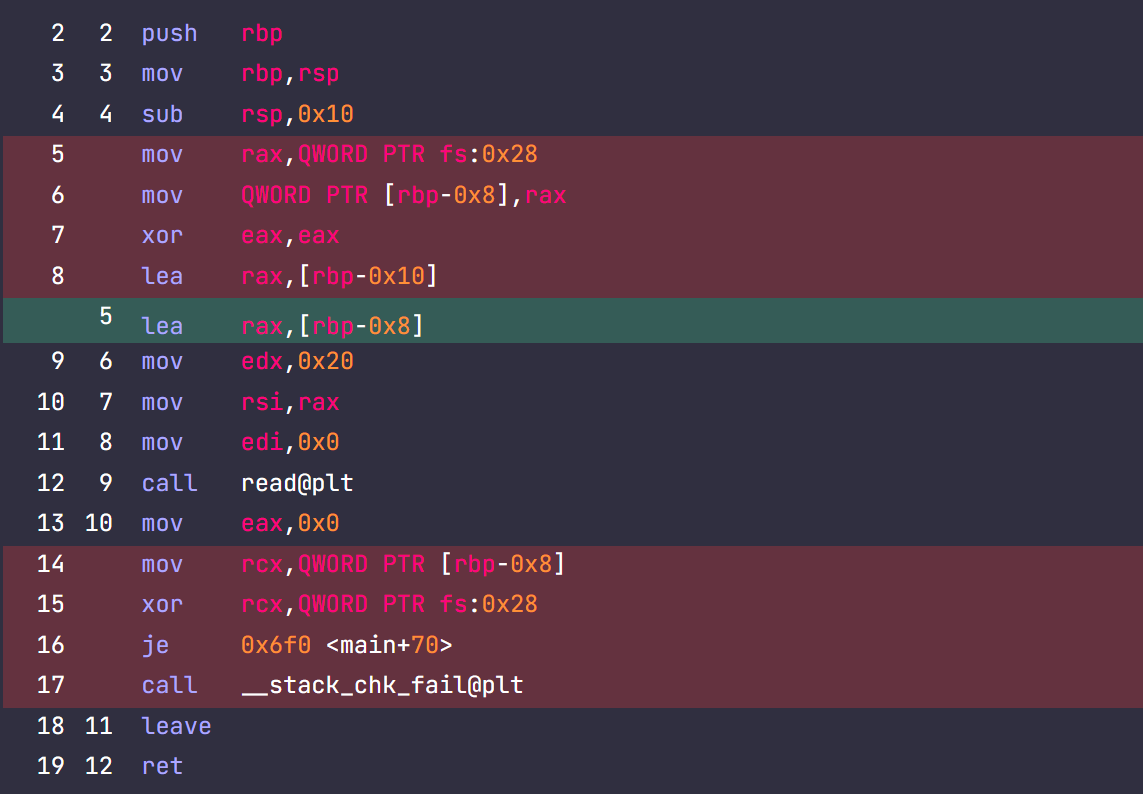Select the je instruction mnemonic
The width and height of the screenshot is (1143, 794).
[155, 645]
